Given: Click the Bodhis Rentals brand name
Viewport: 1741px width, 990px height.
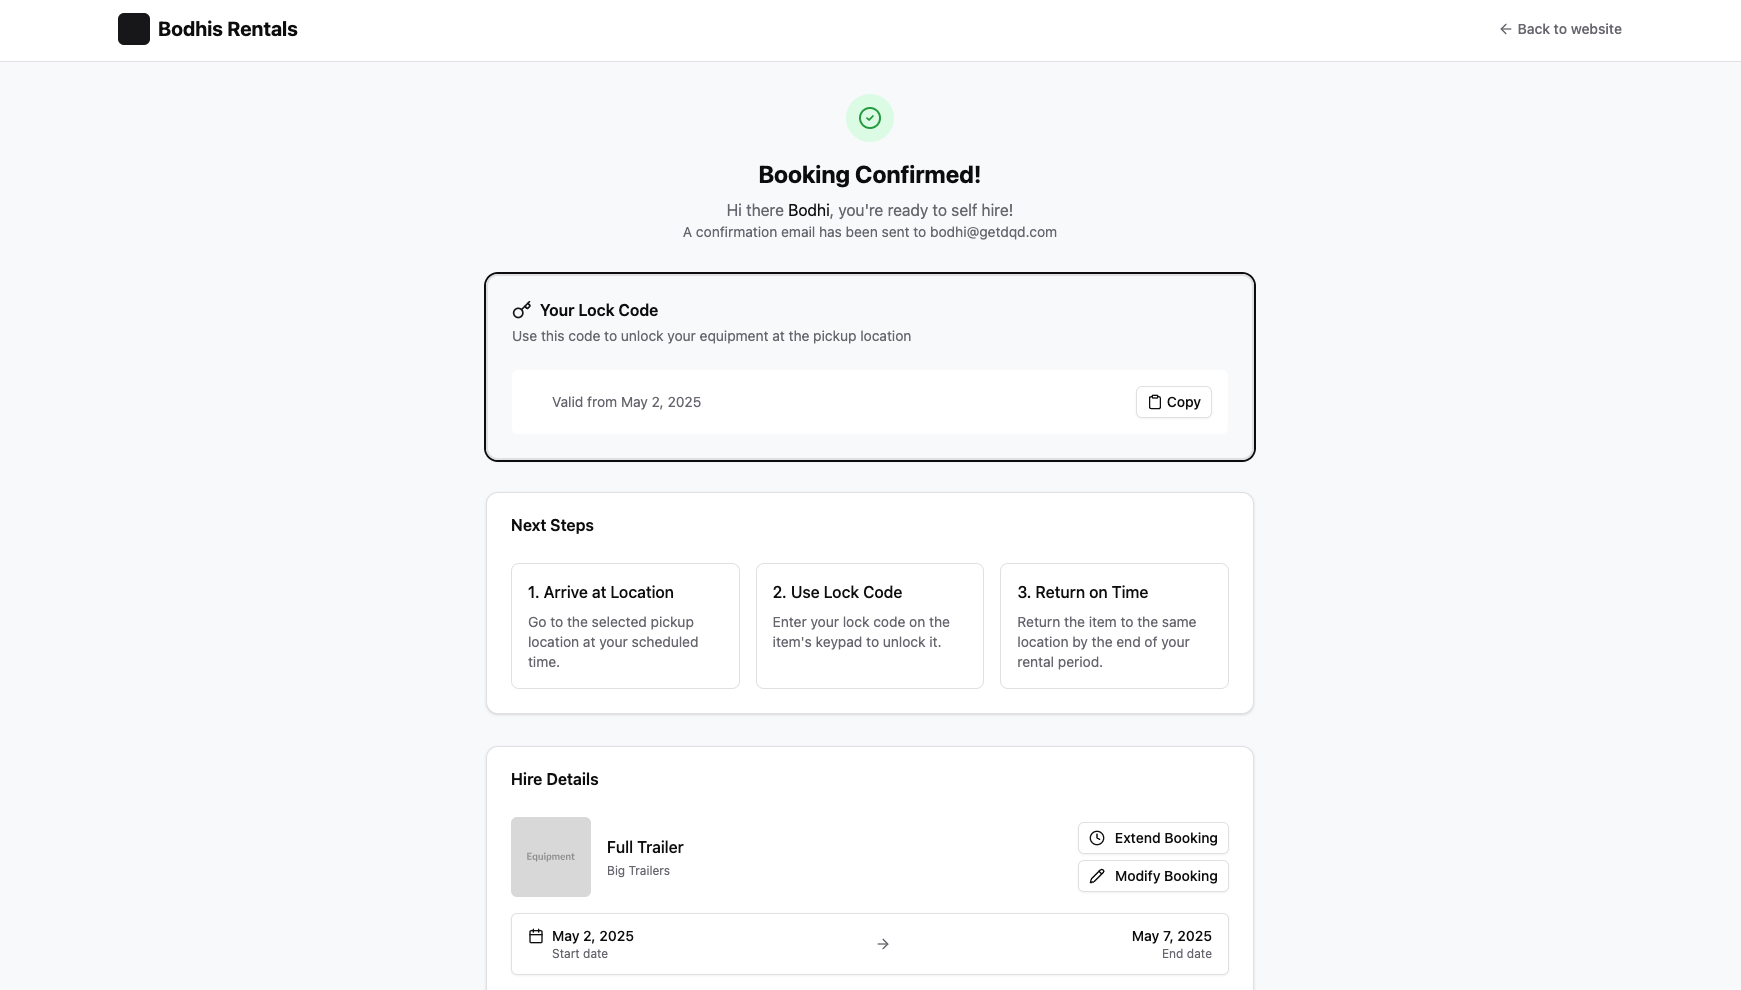Looking at the screenshot, I should [x=228, y=29].
